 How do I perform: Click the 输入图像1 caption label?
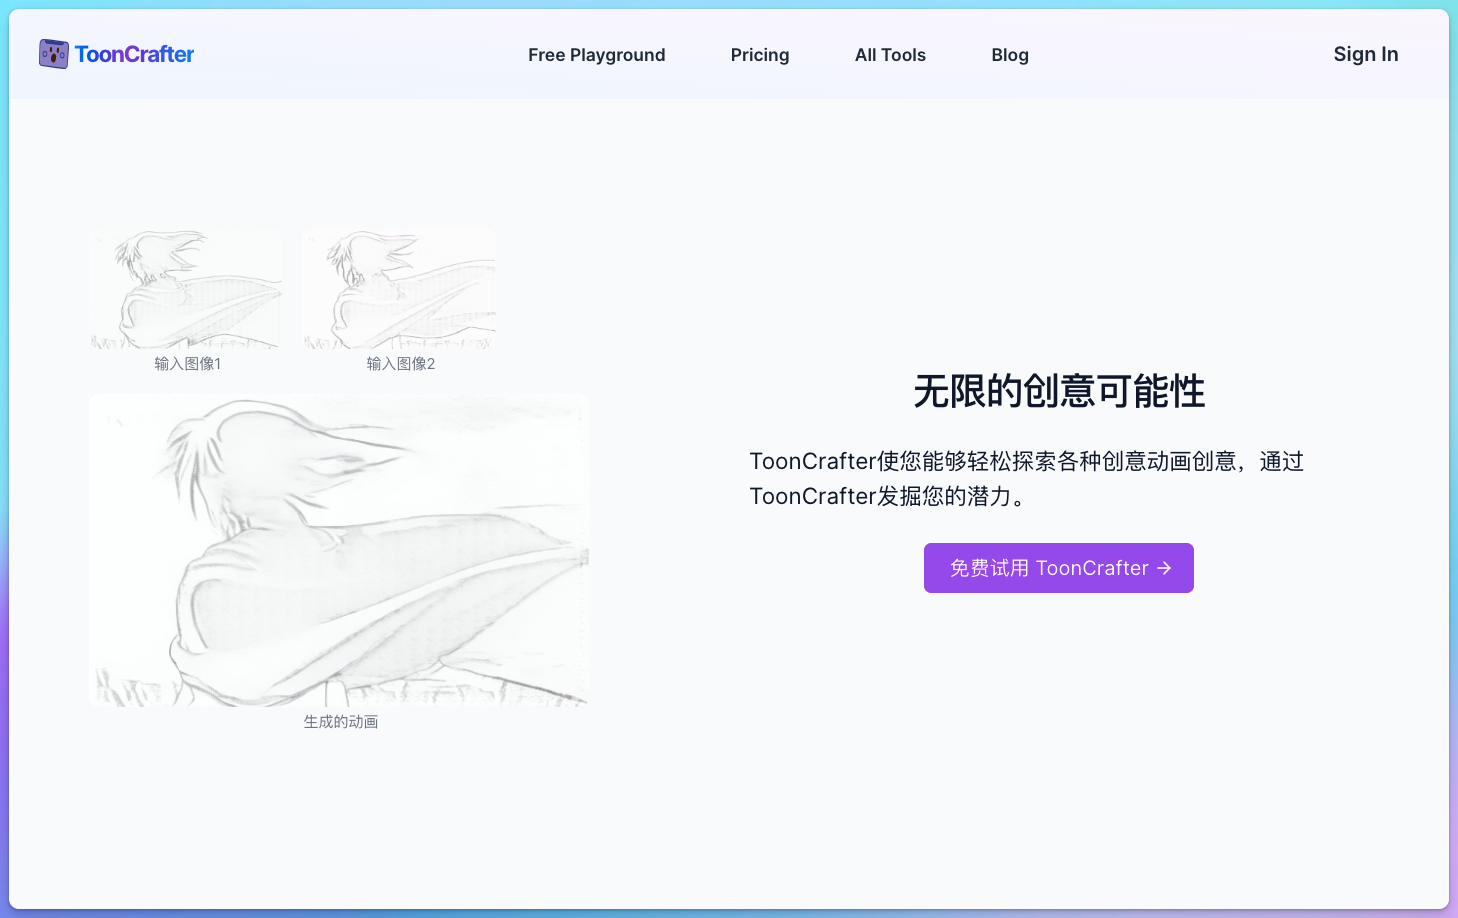pyautogui.click(x=187, y=364)
